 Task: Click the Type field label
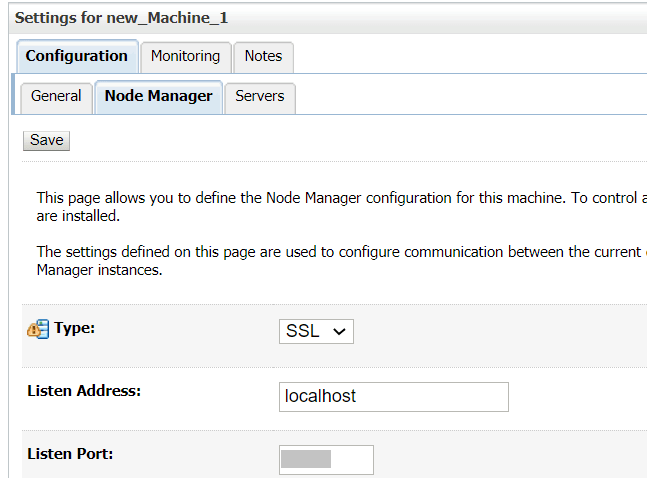pos(74,327)
